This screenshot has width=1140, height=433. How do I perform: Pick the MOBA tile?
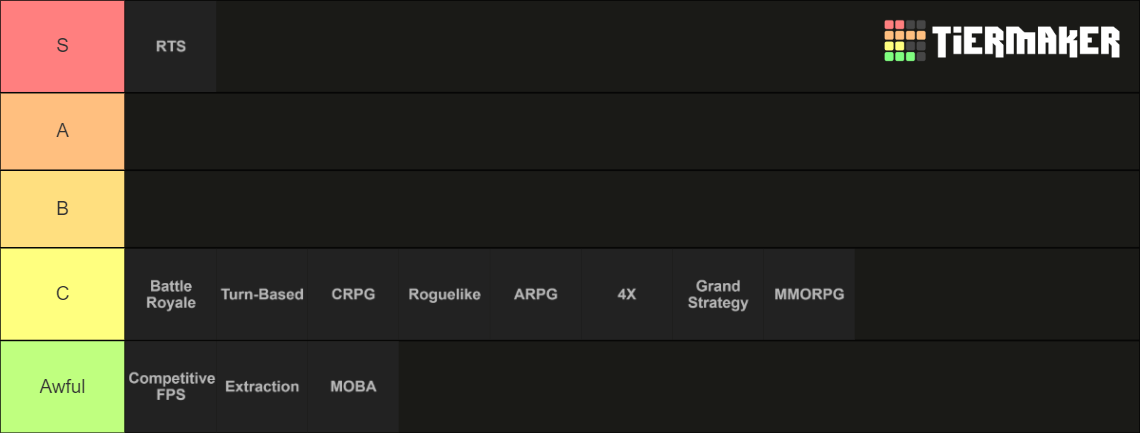353,386
